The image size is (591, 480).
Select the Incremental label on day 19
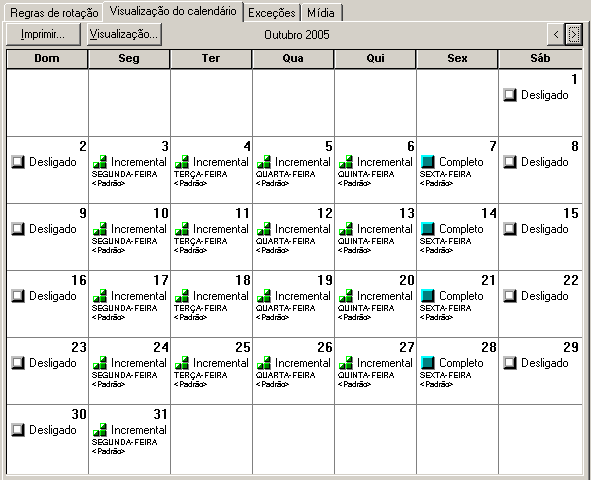pos(303,296)
